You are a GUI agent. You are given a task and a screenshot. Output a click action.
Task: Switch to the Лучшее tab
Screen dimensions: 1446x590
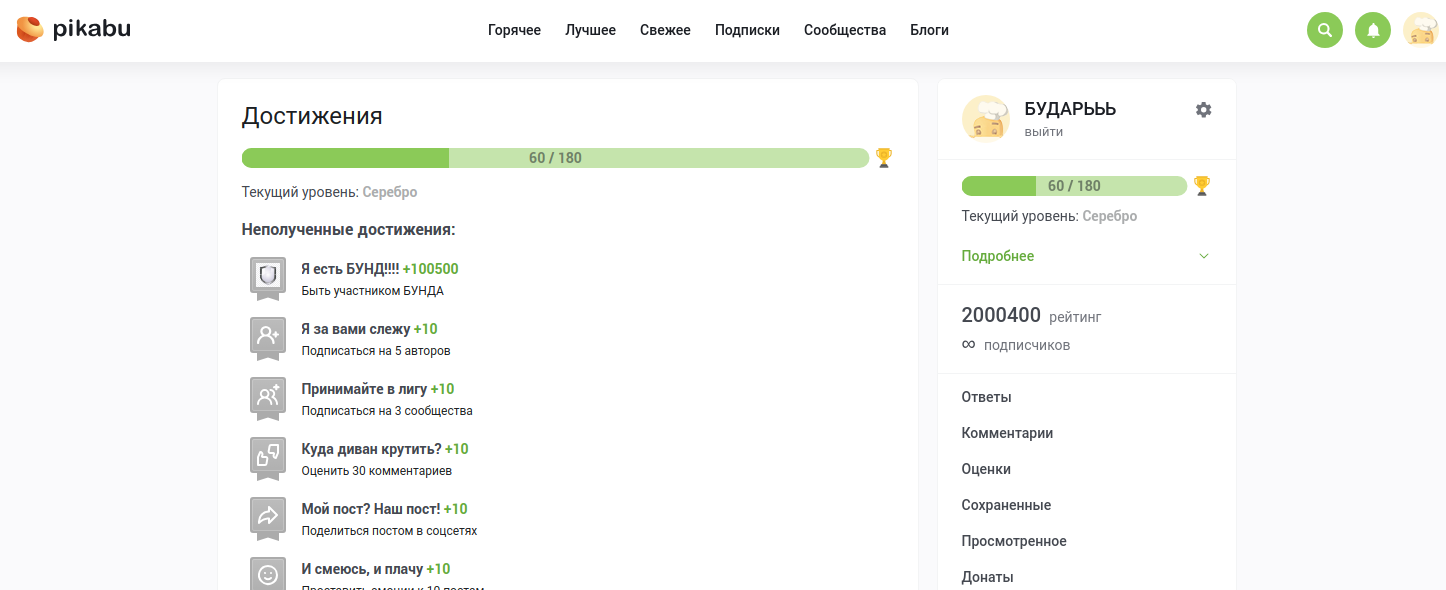click(x=590, y=30)
